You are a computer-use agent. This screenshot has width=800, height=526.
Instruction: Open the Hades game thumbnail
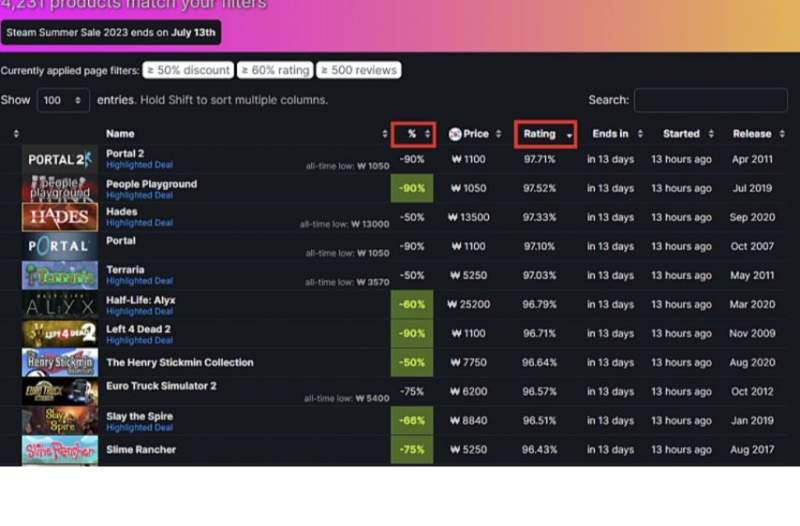click(60, 217)
